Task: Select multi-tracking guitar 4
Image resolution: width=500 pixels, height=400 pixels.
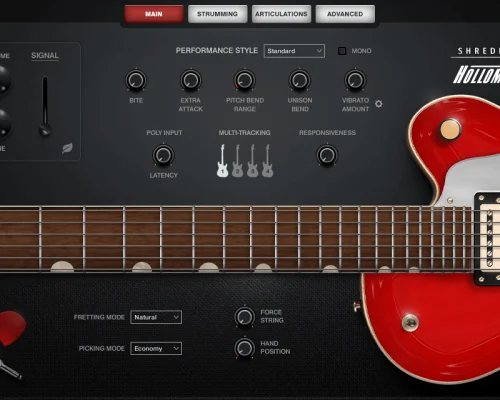Action: tap(268, 160)
